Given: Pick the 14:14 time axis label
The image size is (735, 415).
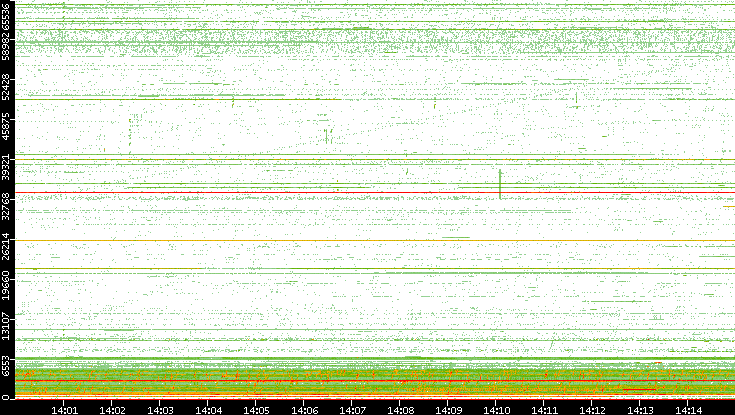Looking at the screenshot, I should pyautogui.click(x=688, y=411).
